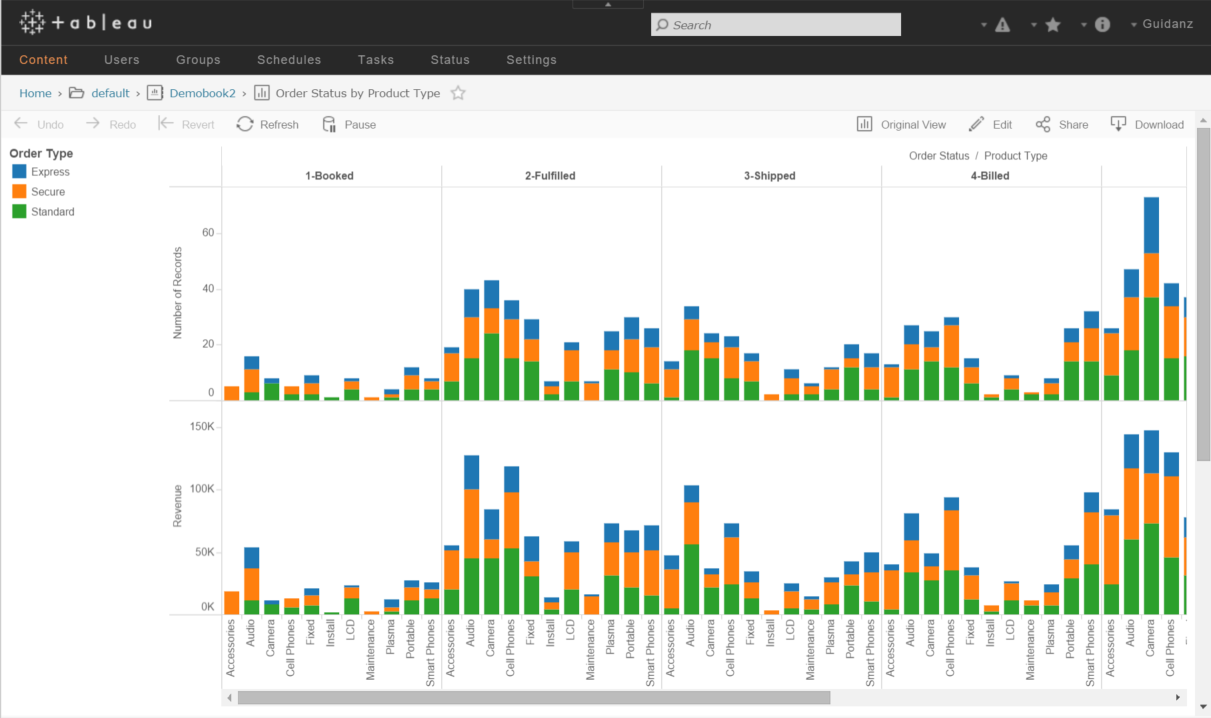The width and height of the screenshot is (1211, 718).
Task: Click the Demobook2 workbook icon
Action: point(155,93)
